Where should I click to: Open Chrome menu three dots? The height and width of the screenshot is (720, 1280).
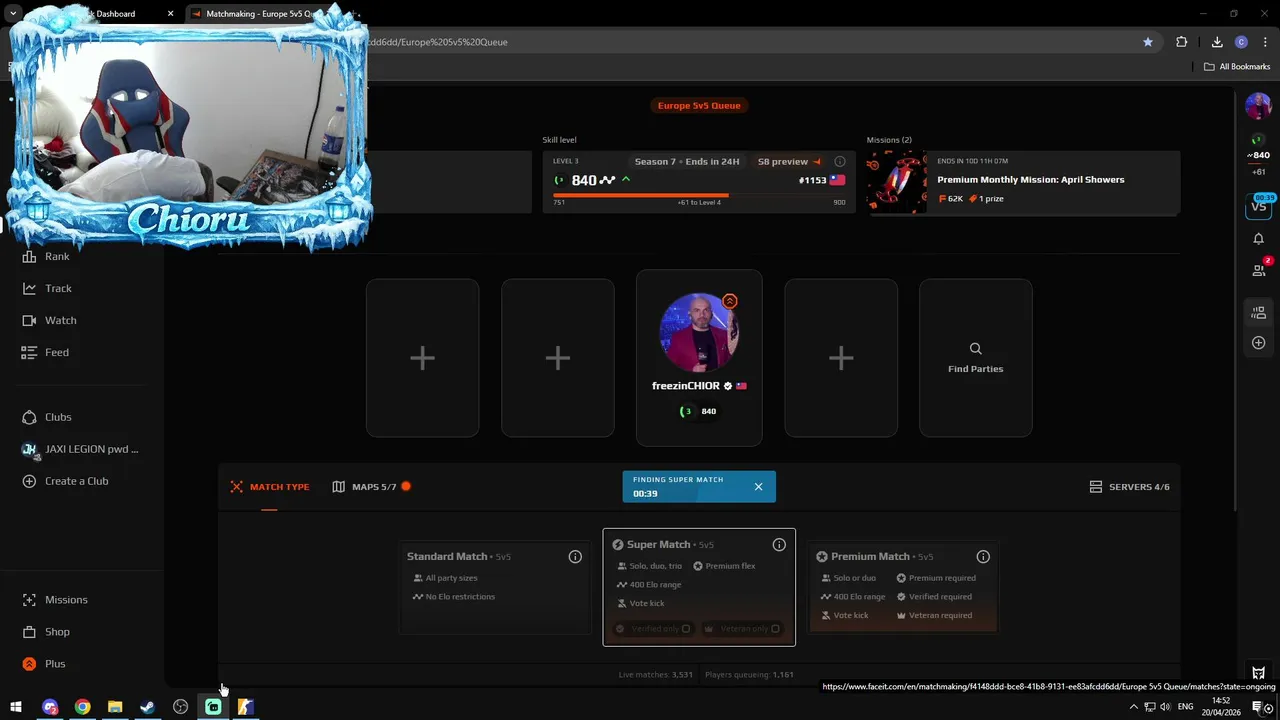coord(1265,42)
